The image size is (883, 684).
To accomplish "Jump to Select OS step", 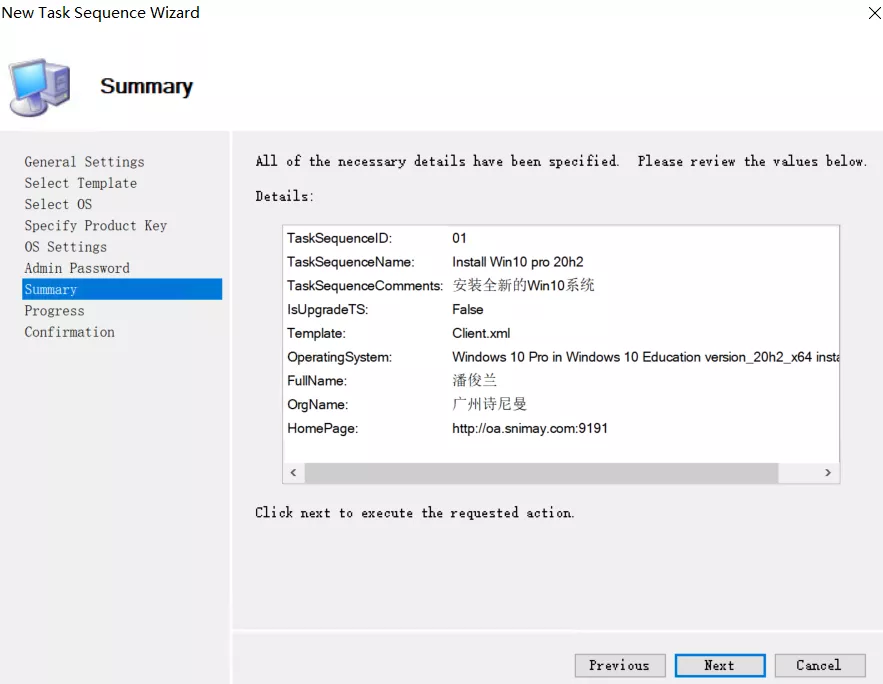I will 58,204.
